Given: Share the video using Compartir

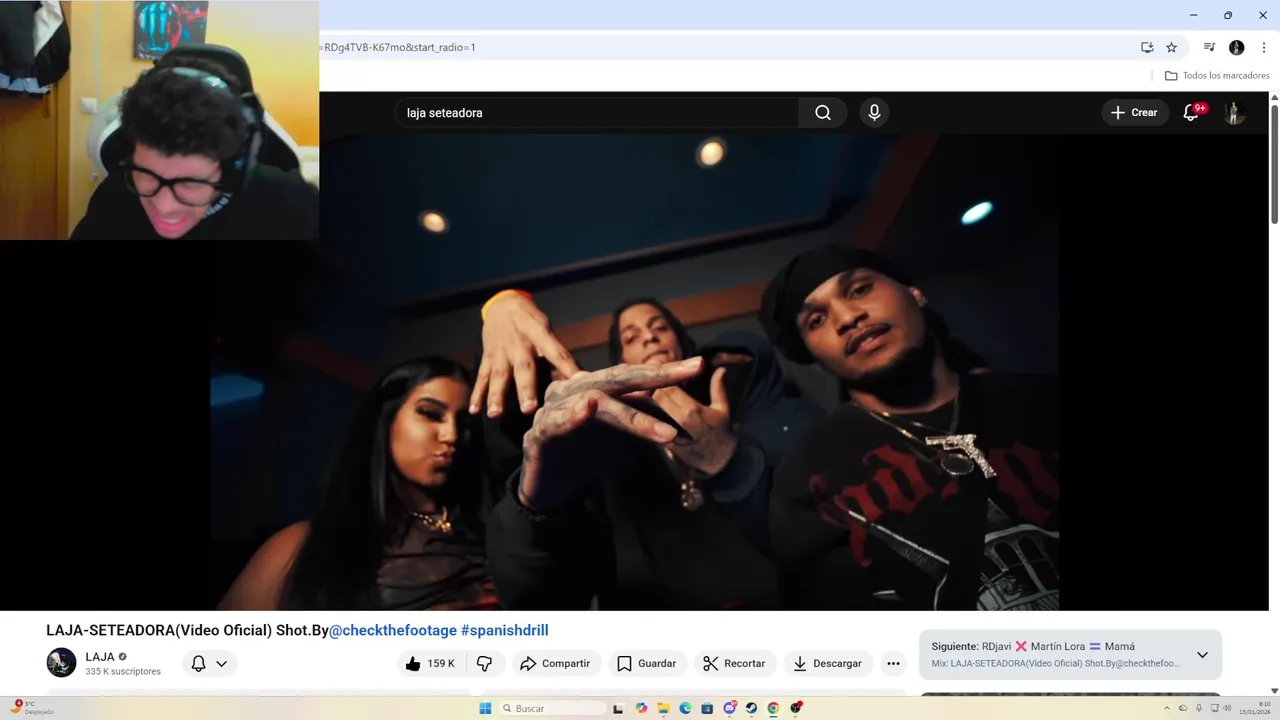Looking at the screenshot, I should coord(556,663).
